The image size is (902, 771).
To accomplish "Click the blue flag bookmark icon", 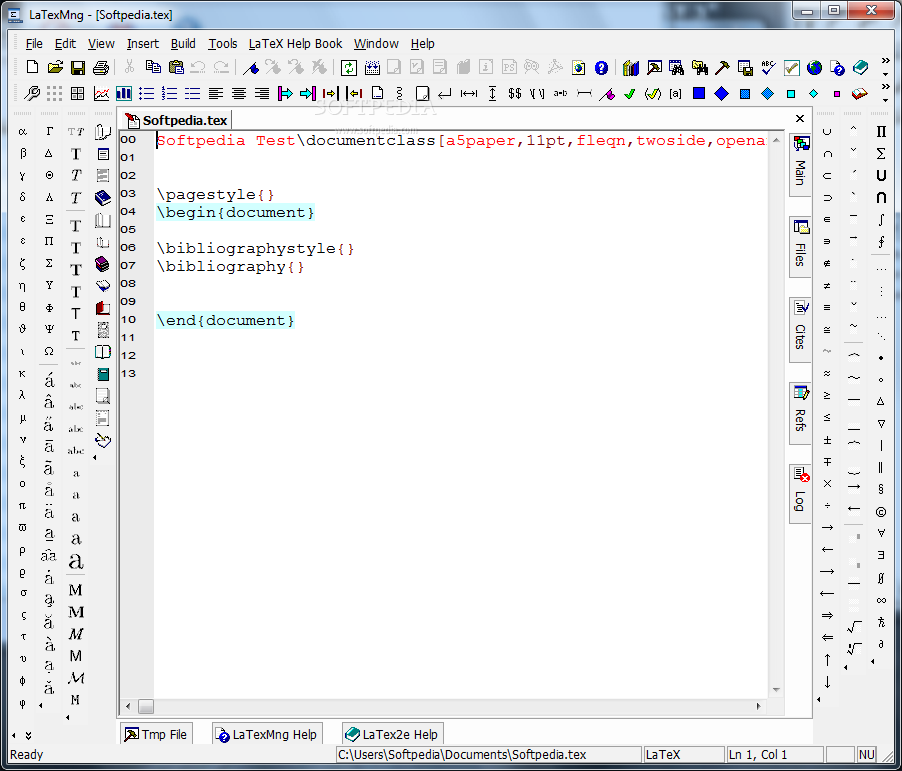I will pyautogui.click(x=251, y=67).
